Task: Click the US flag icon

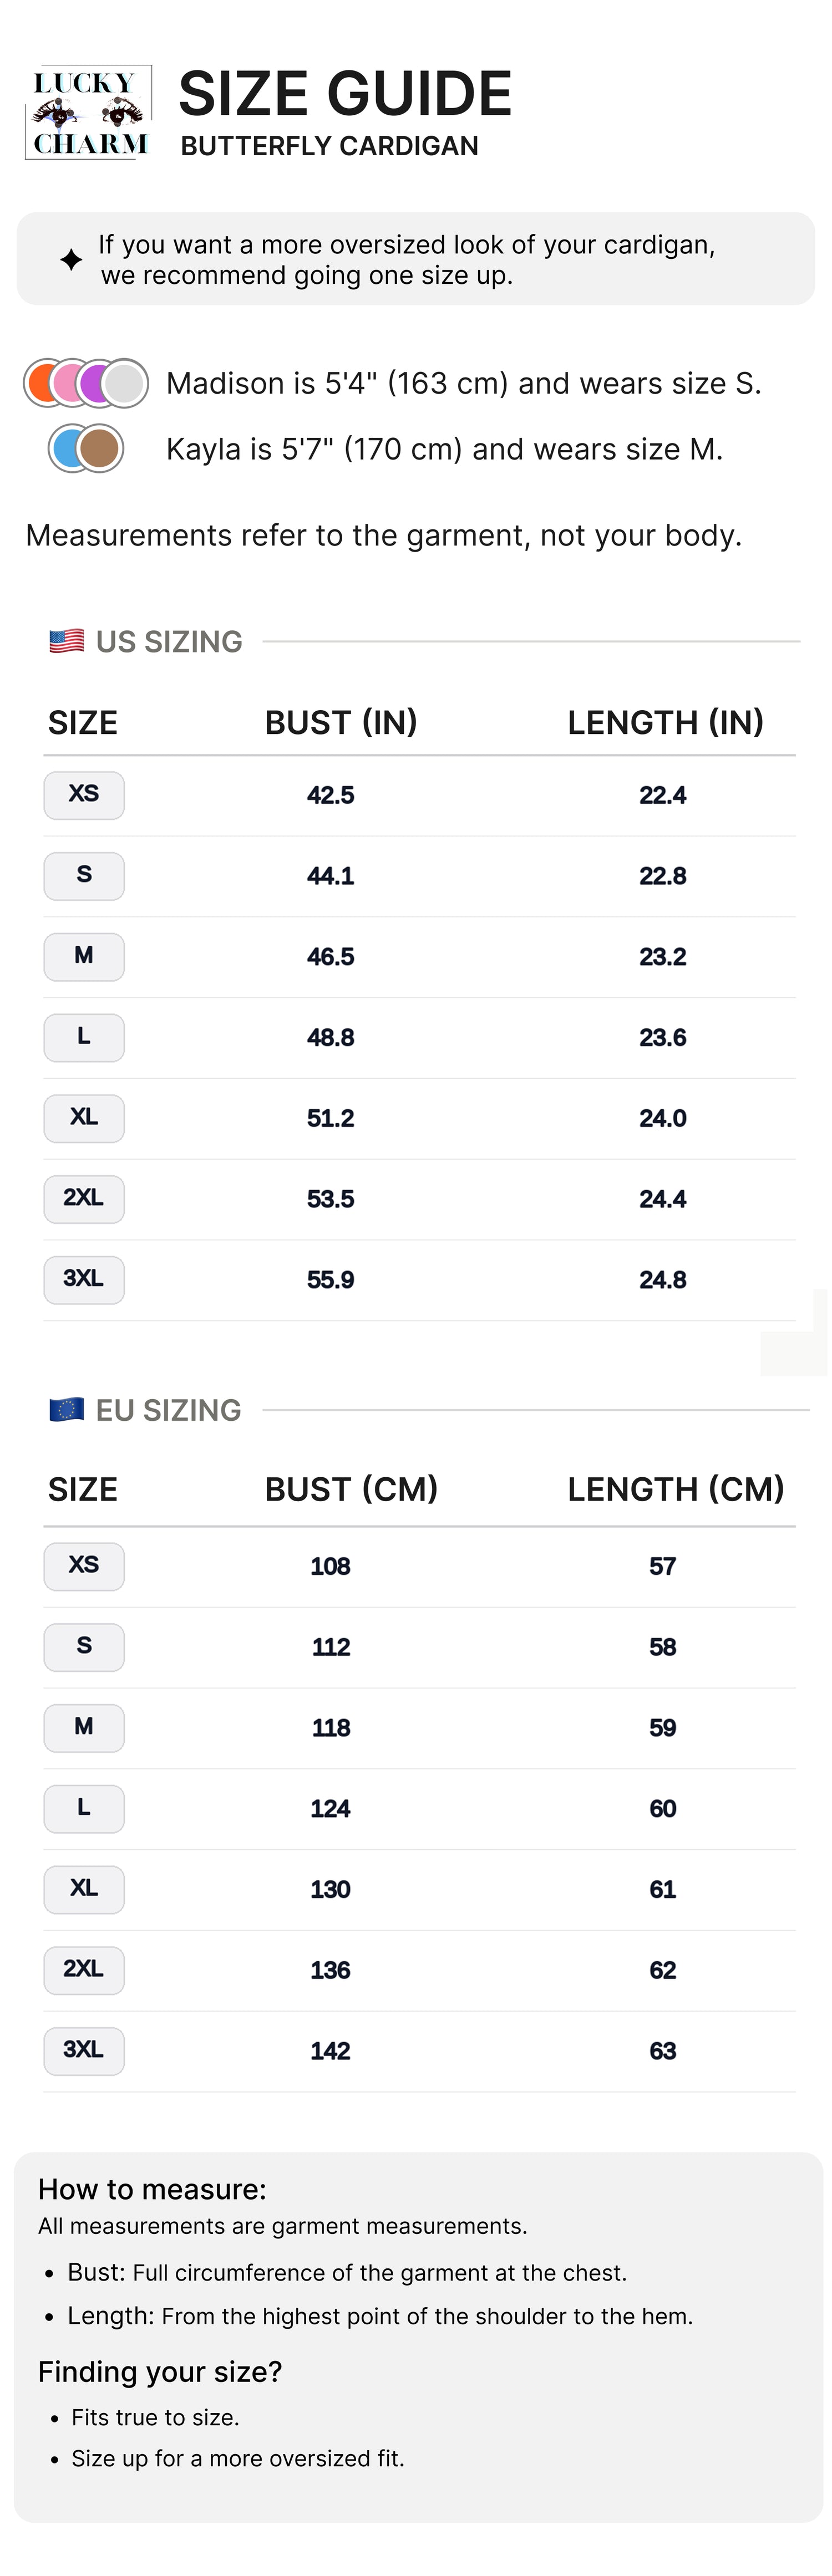Action: 66,641
